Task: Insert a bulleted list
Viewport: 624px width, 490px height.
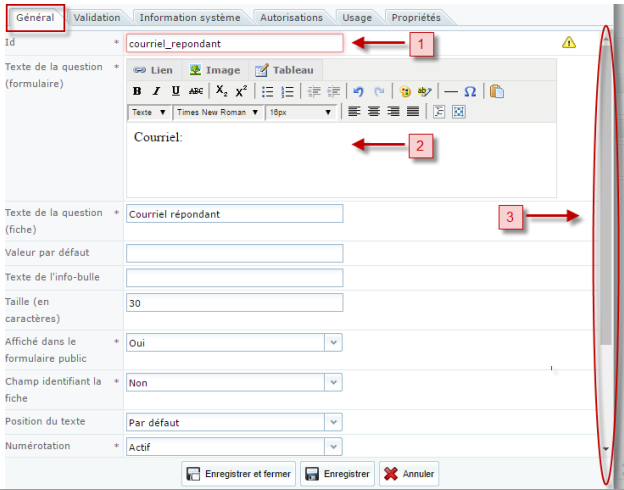Action: click(x=267, y=92)
